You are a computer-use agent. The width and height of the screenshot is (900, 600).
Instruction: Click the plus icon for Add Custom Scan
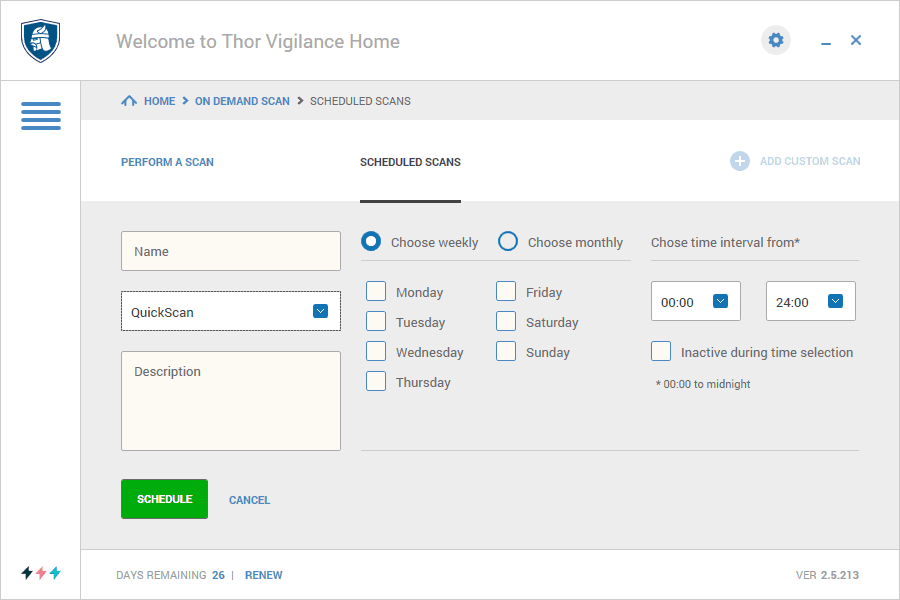coord(739,161)
